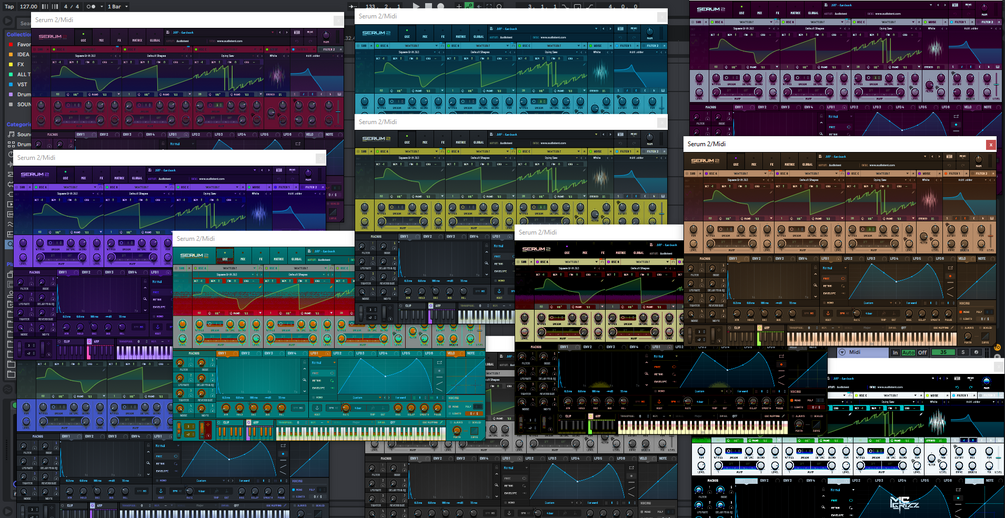1005x518 pixels.
Task: Toggle OSC A enable light in crimson Serum window
Action: (x=54, y=49)
